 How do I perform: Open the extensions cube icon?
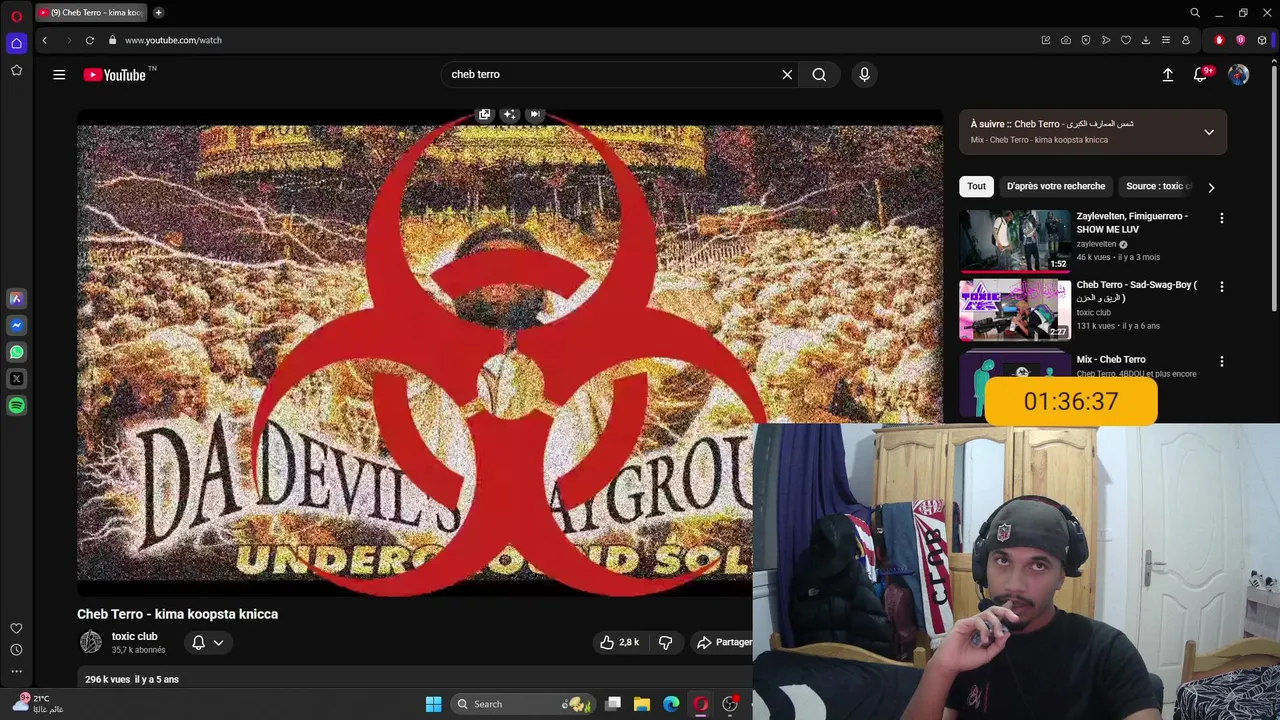(1262, 40)
